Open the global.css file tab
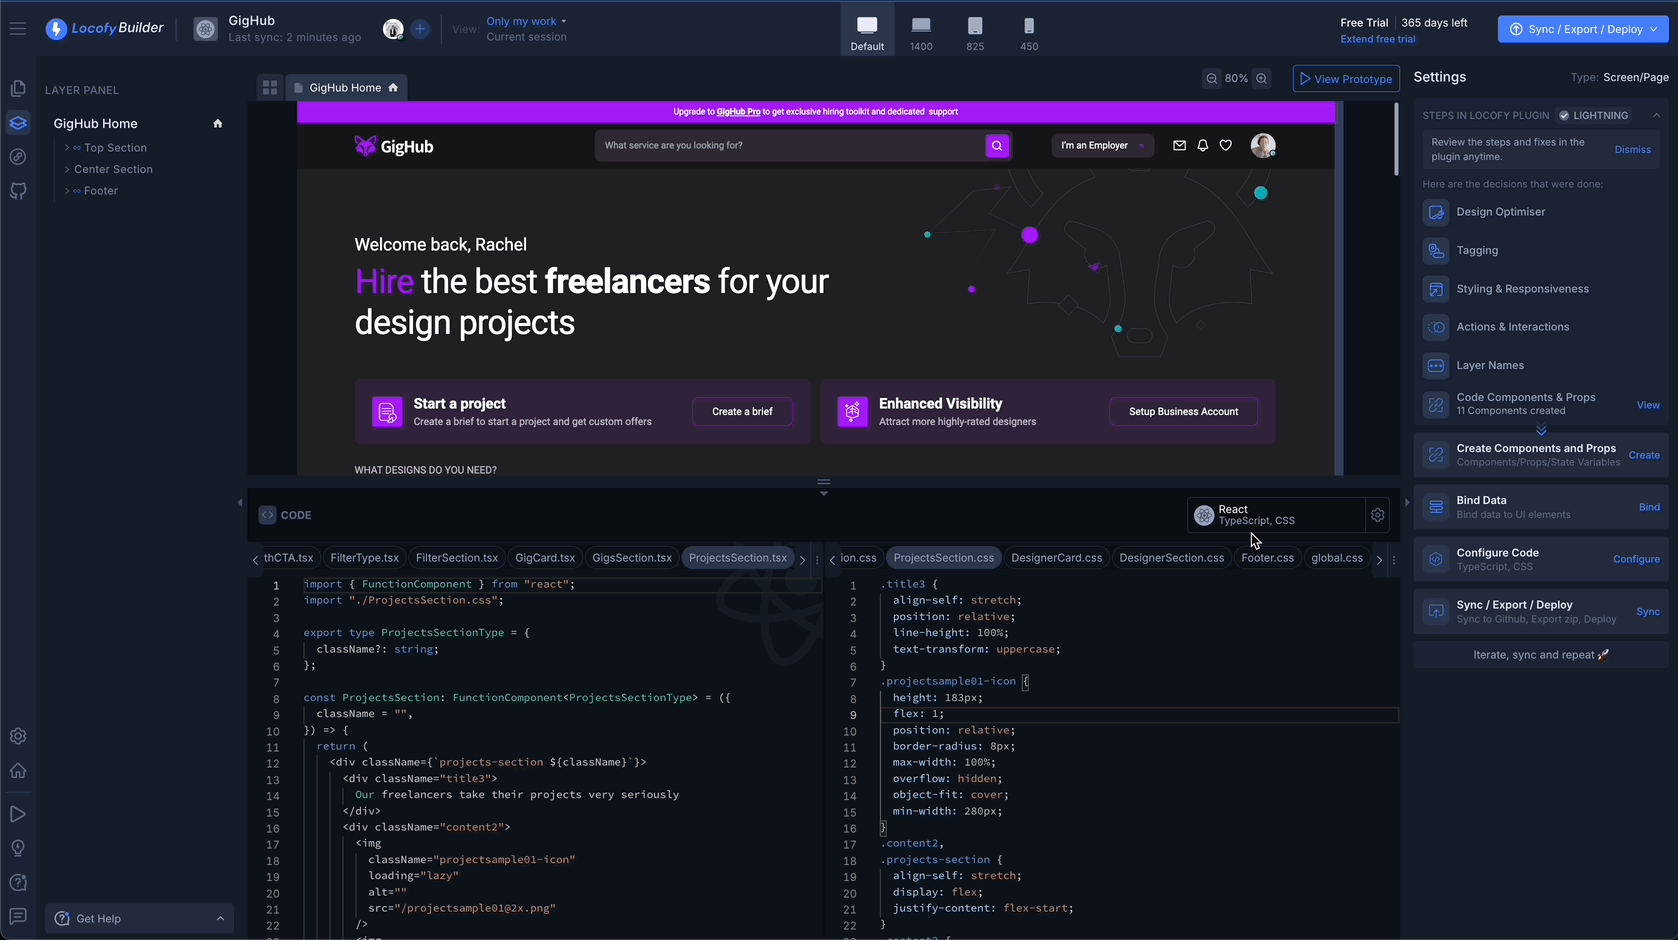Image resolution: width=1678 pixels, height=940 pixels. tap(1337, 558)
